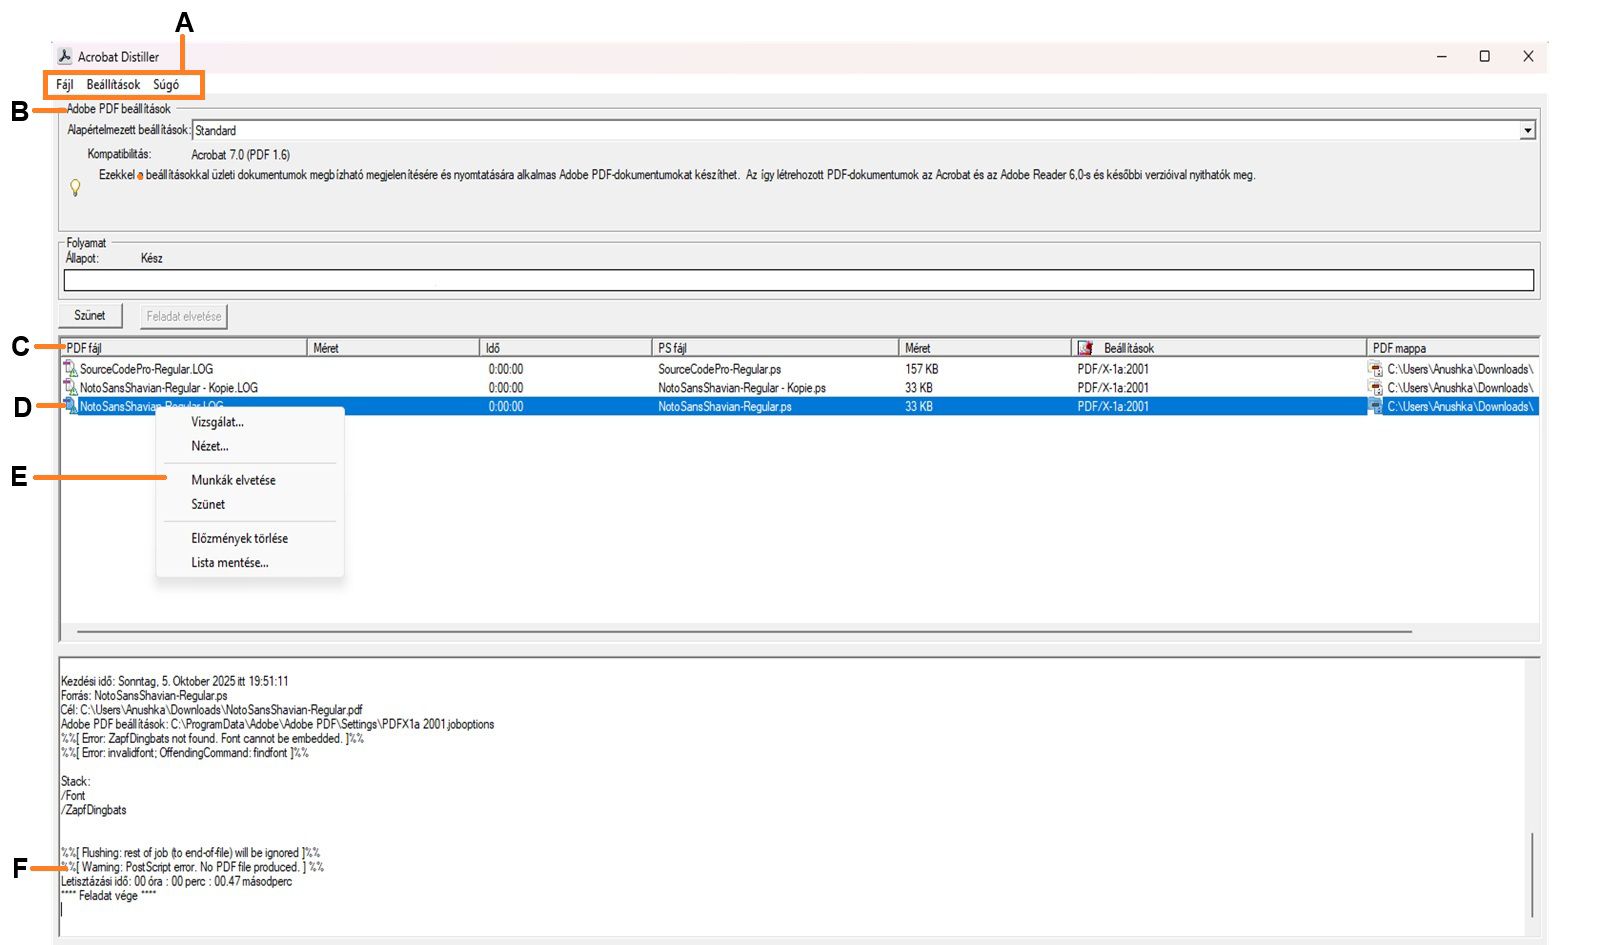Click the Méret header next to PS fájl
This screenshot has width=1600, height=945.
tap(985, 348)
